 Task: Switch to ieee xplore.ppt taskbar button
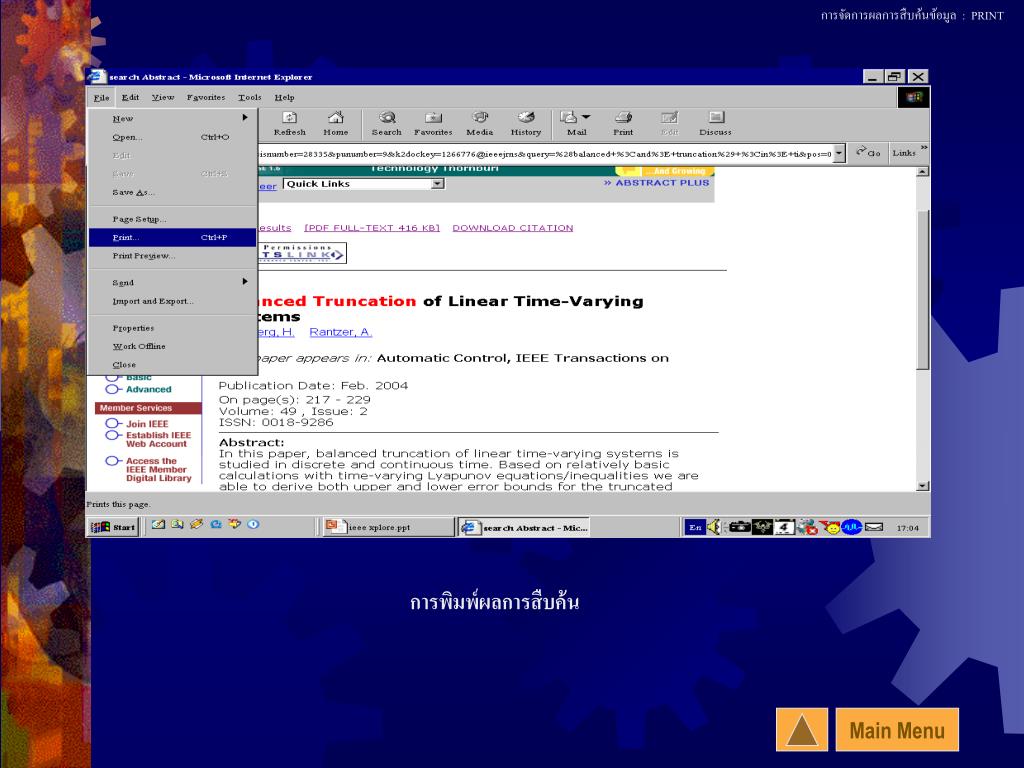[388, 527]
